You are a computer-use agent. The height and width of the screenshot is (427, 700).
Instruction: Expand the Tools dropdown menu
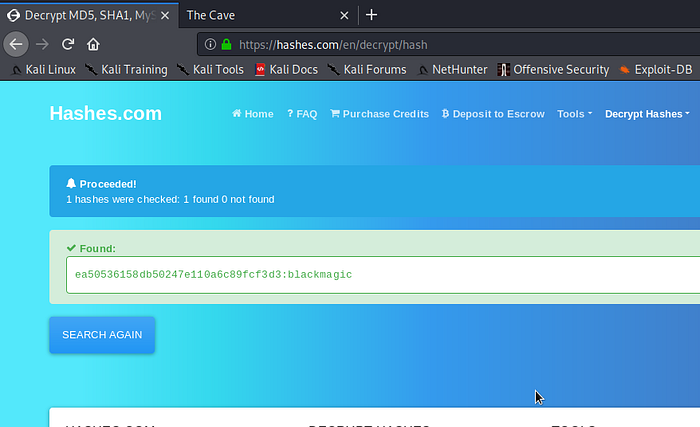[574, 114]
